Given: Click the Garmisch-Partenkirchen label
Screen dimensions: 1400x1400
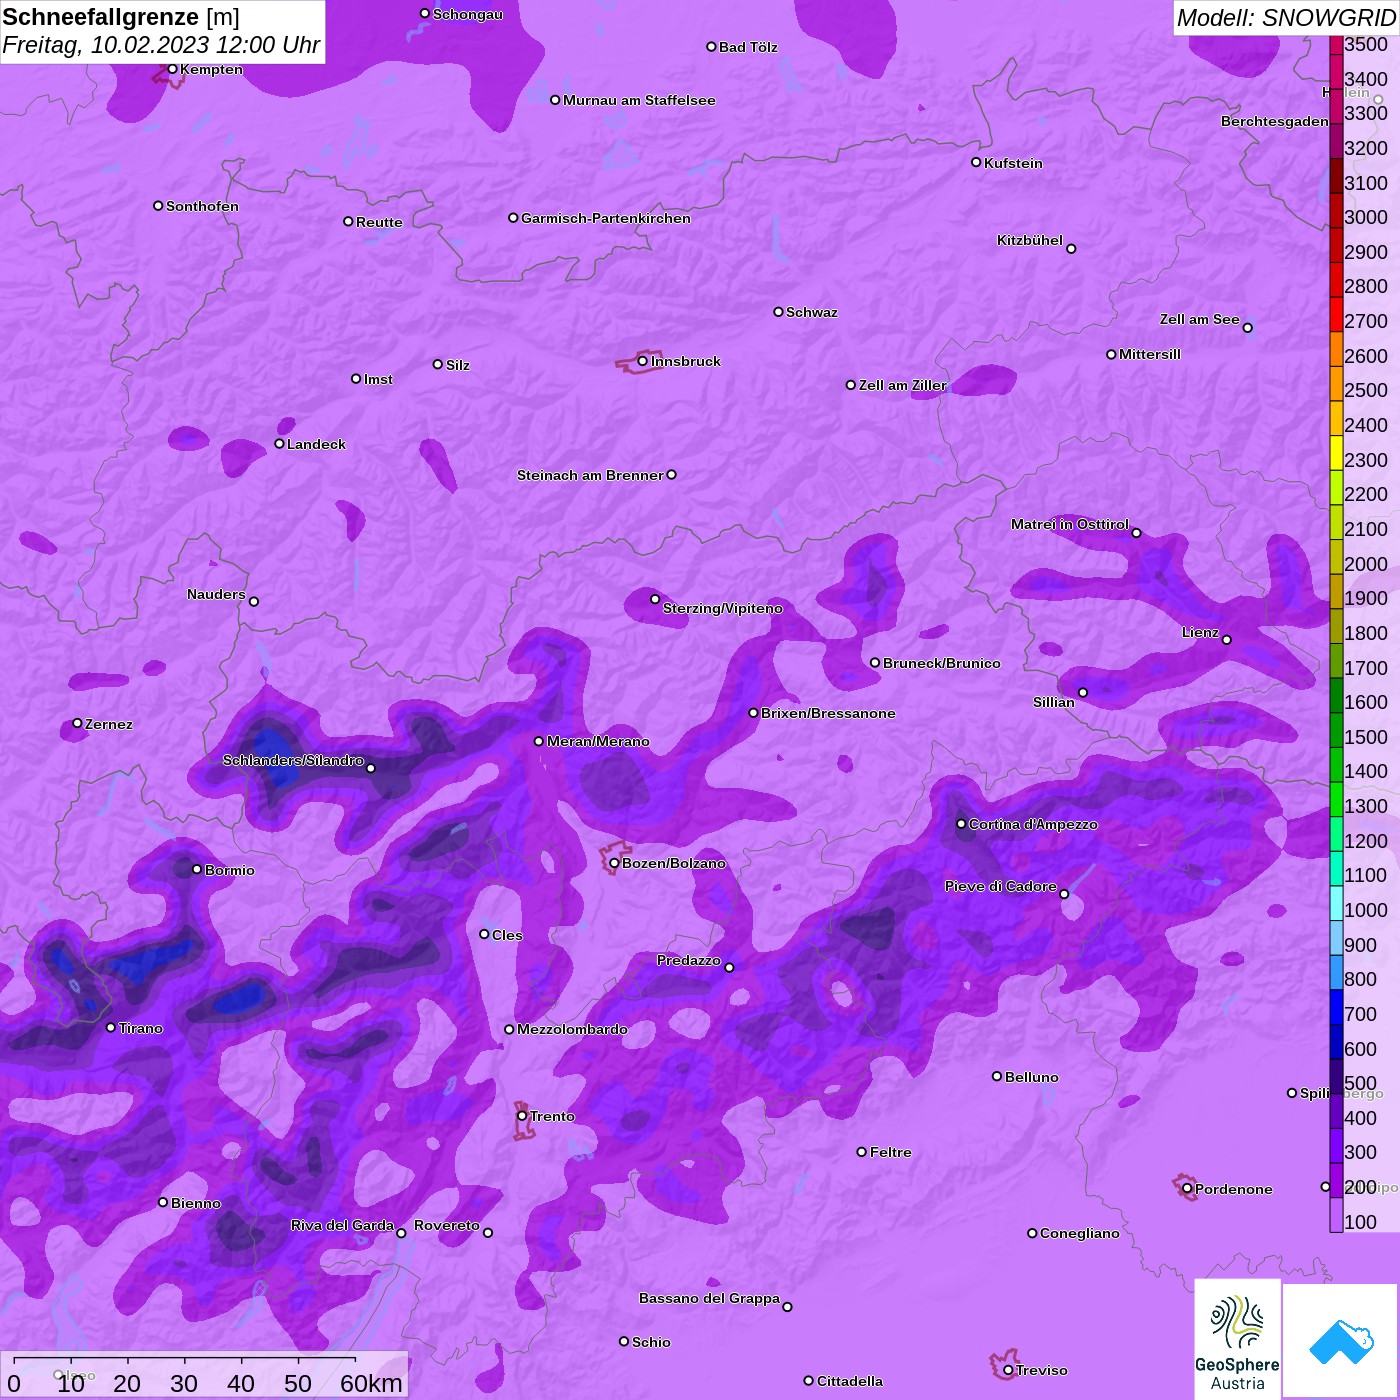Looking at the screenshot, I should click(x=606, y=218).
